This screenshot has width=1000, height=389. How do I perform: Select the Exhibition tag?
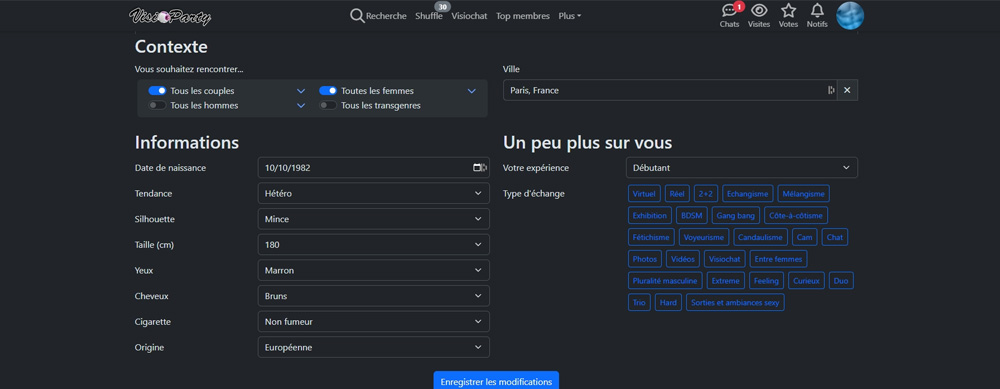point(650,216)
